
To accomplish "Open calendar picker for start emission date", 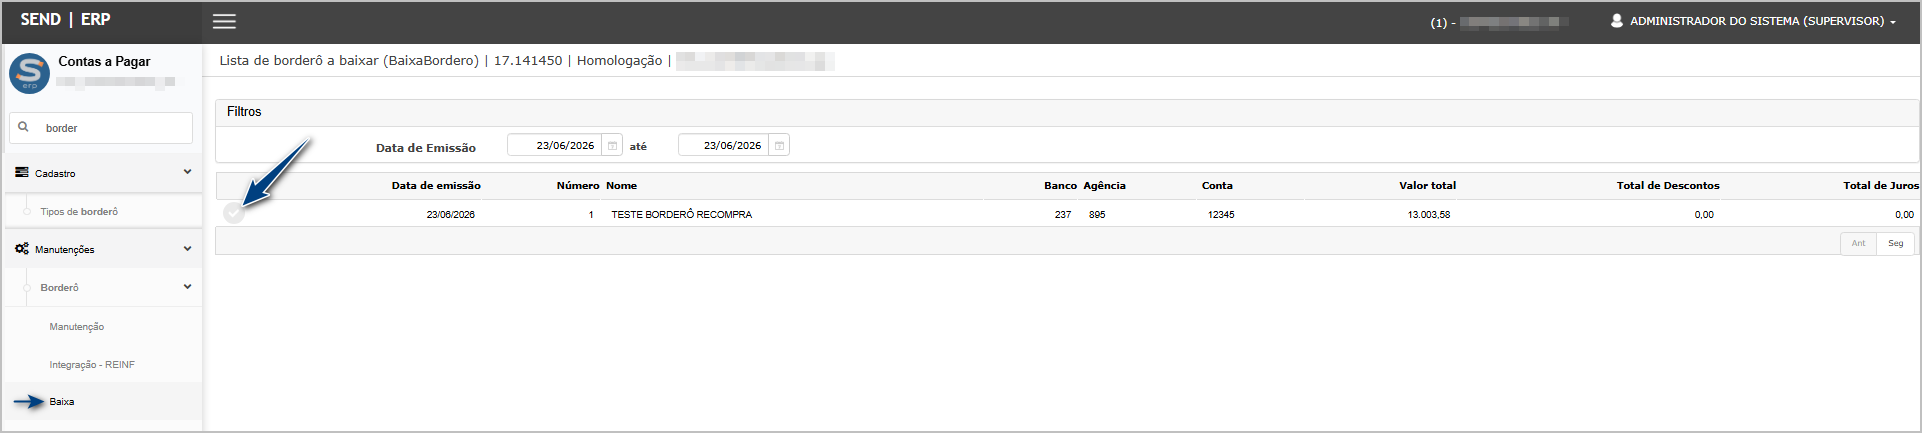I will [612, 146].
